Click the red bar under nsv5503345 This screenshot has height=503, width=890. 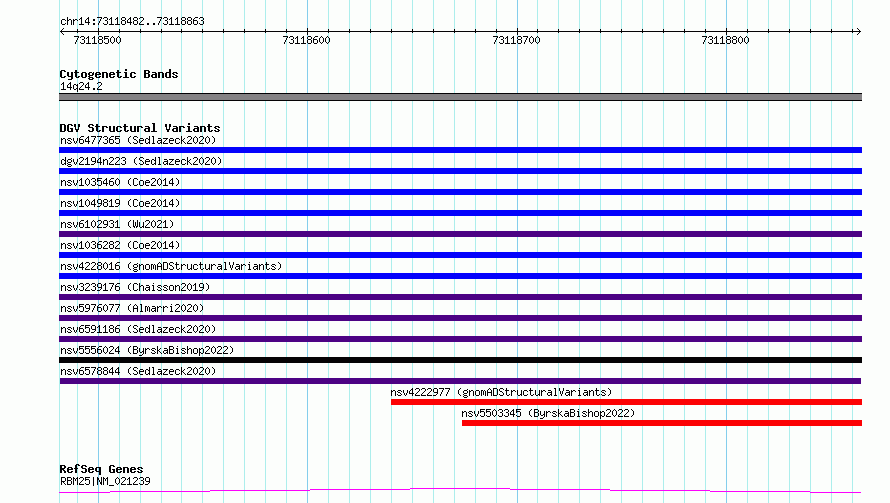pyautogui.click(x=662, y=423)
